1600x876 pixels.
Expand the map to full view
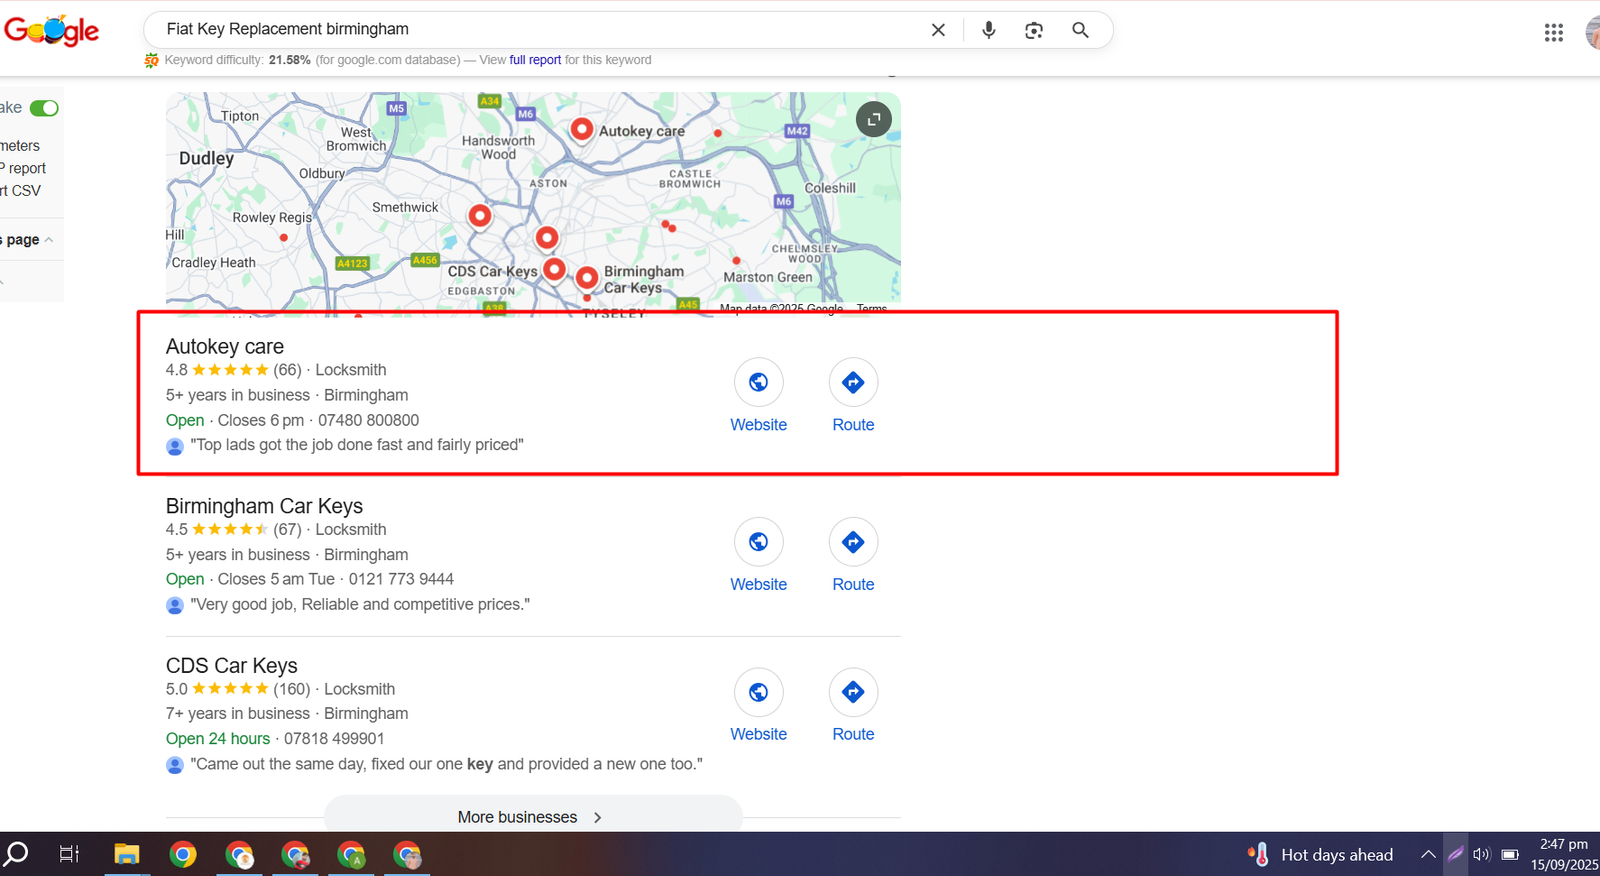[873, 120]
